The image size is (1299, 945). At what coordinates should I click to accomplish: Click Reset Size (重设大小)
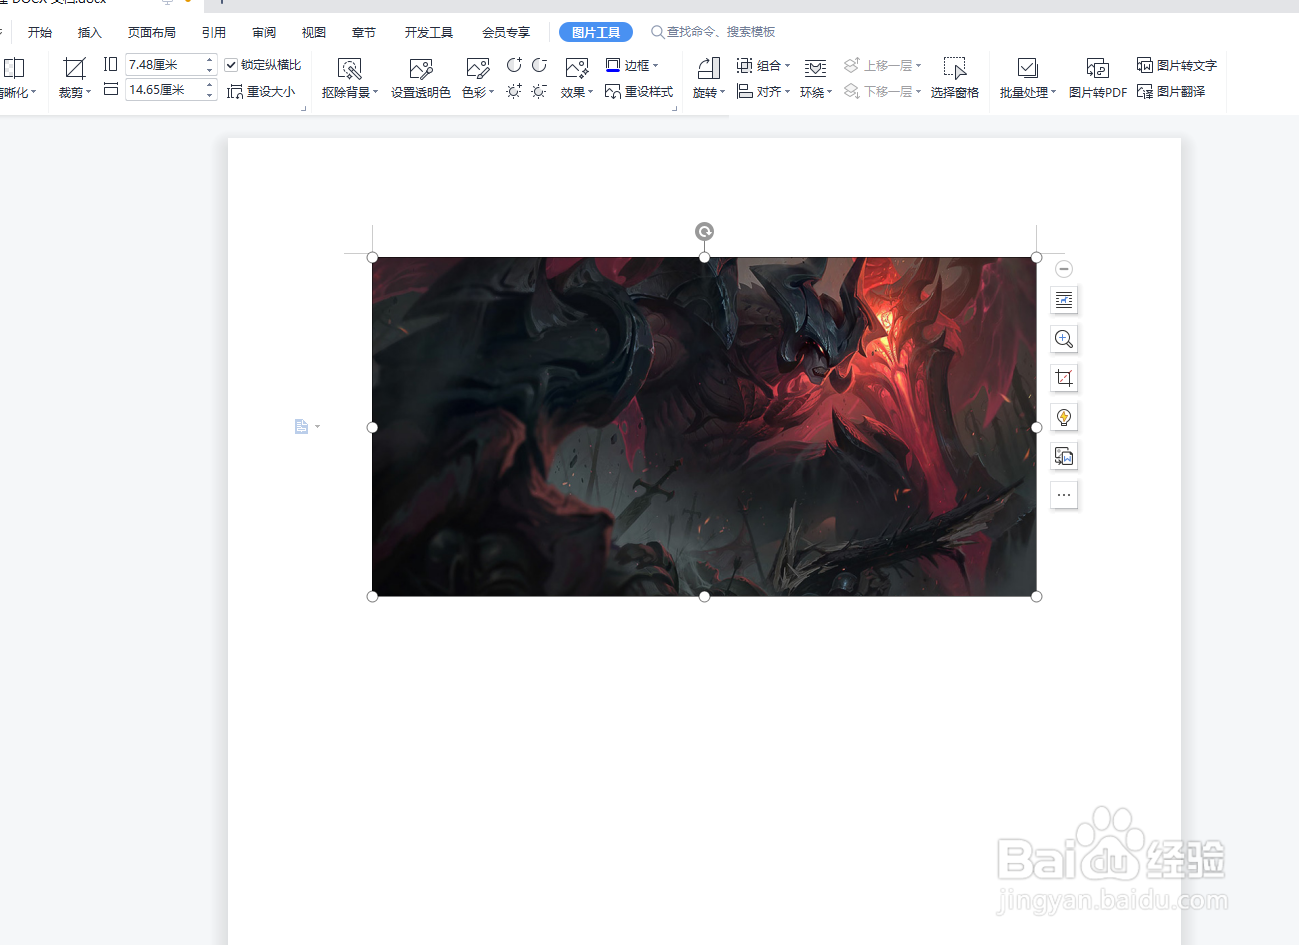[x=261, y=91]
